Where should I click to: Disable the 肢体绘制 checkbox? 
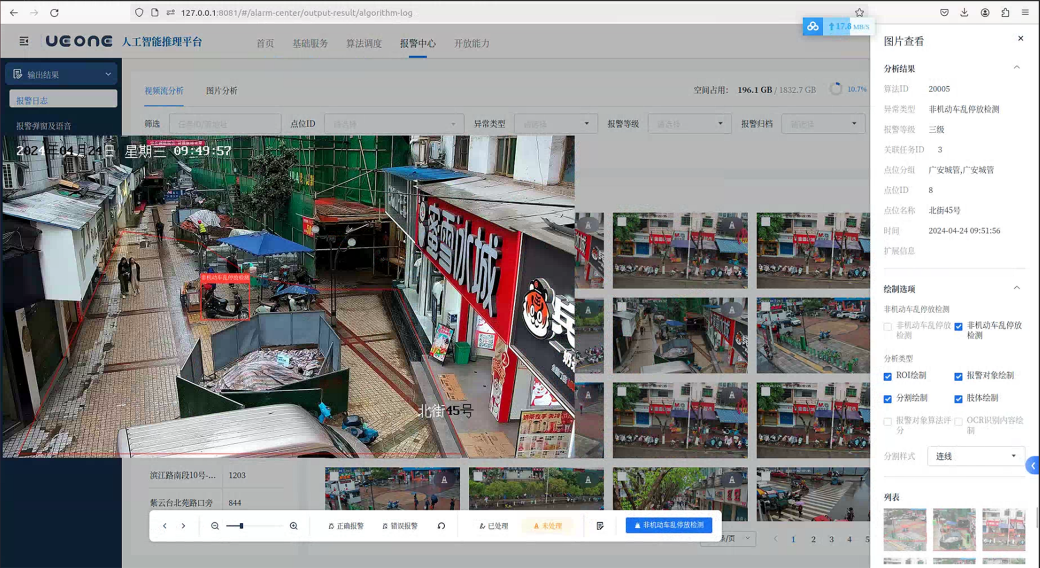point(958,399)
